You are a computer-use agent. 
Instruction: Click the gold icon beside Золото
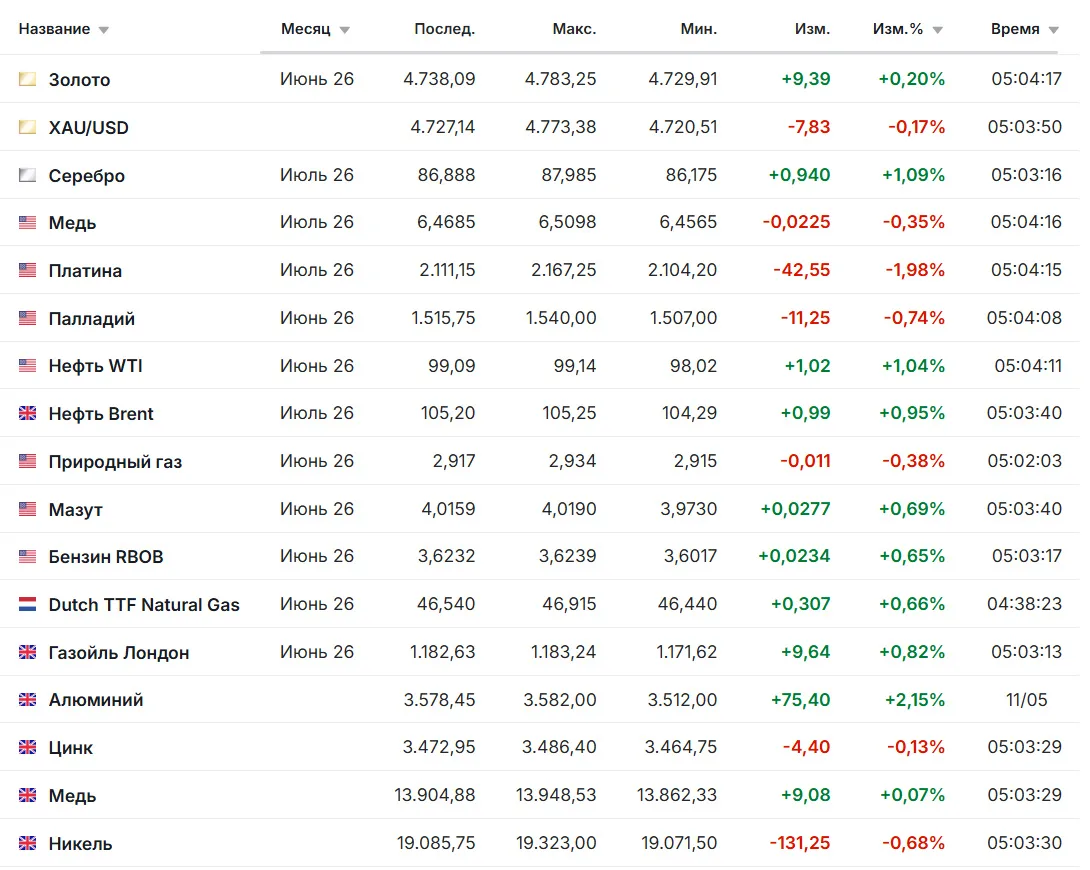(27, 79)
